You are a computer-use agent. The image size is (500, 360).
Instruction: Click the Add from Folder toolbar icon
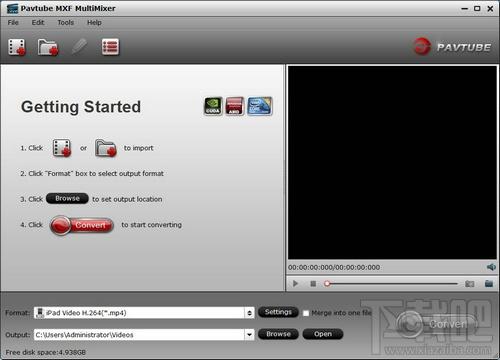click(48, 47)
